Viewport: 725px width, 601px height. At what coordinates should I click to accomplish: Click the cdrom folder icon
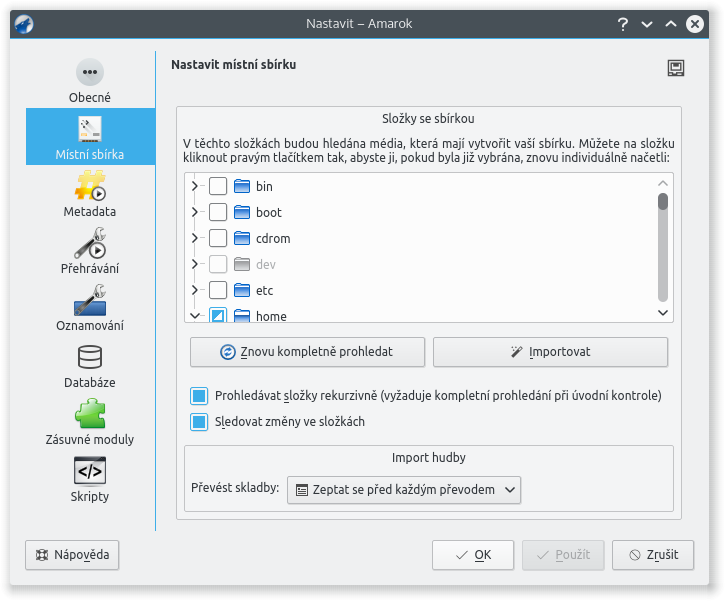[x=241, y=238]
